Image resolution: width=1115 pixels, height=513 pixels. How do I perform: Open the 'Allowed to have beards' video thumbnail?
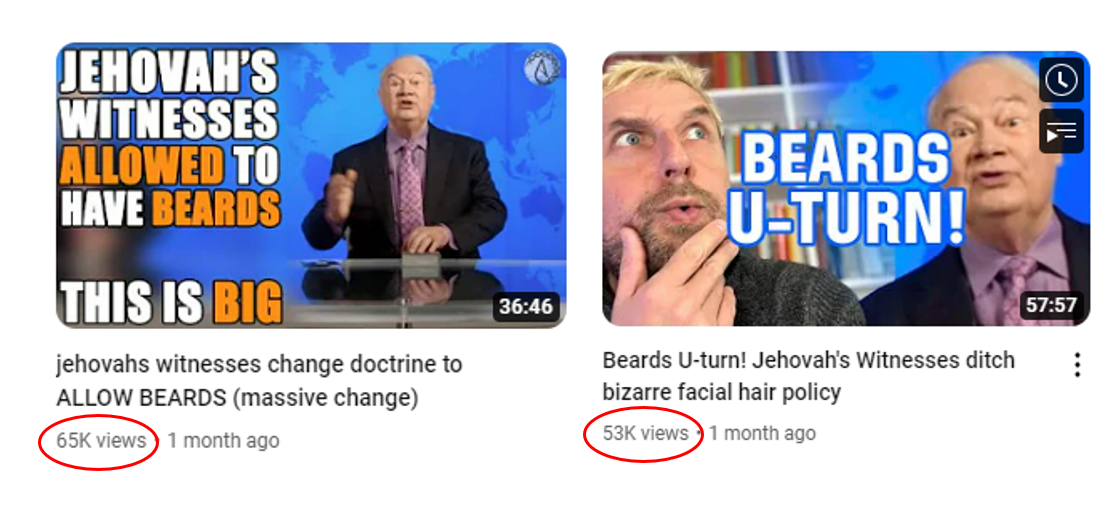tap(311, 186)
